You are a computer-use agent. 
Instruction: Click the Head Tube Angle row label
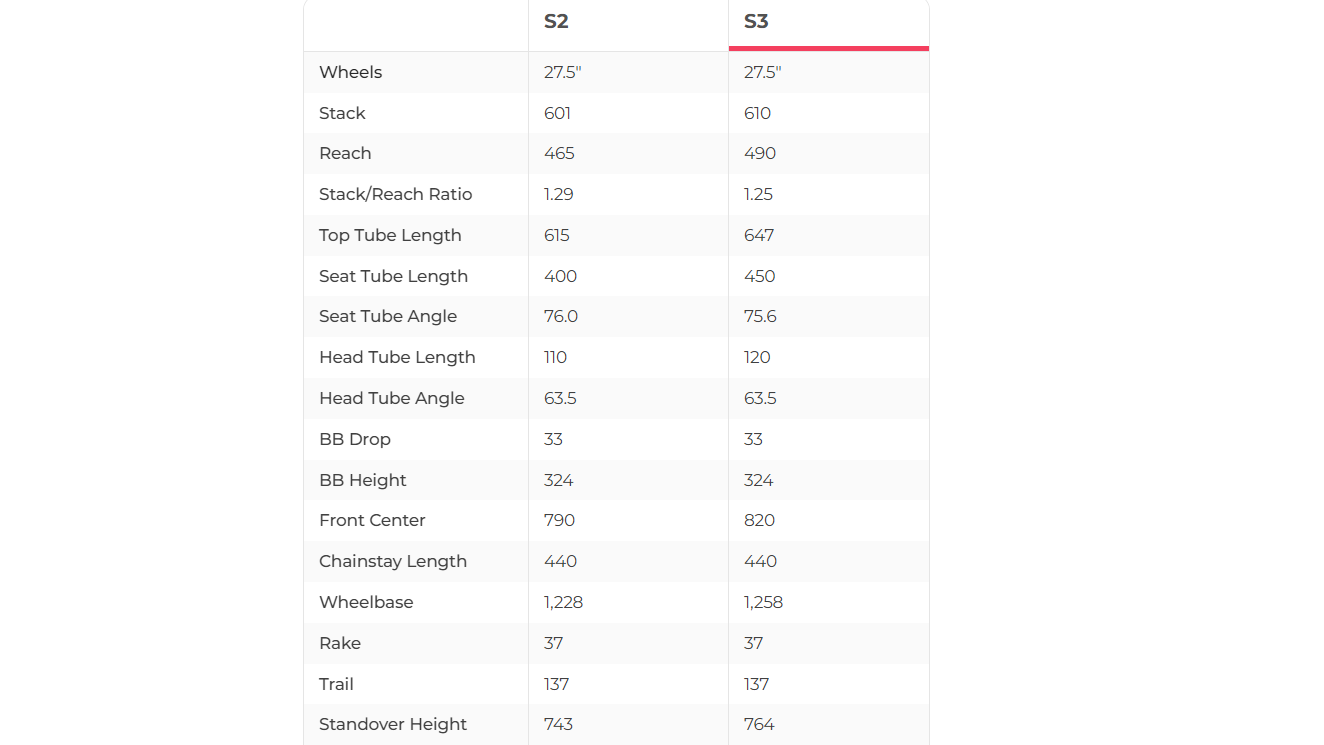391,398
